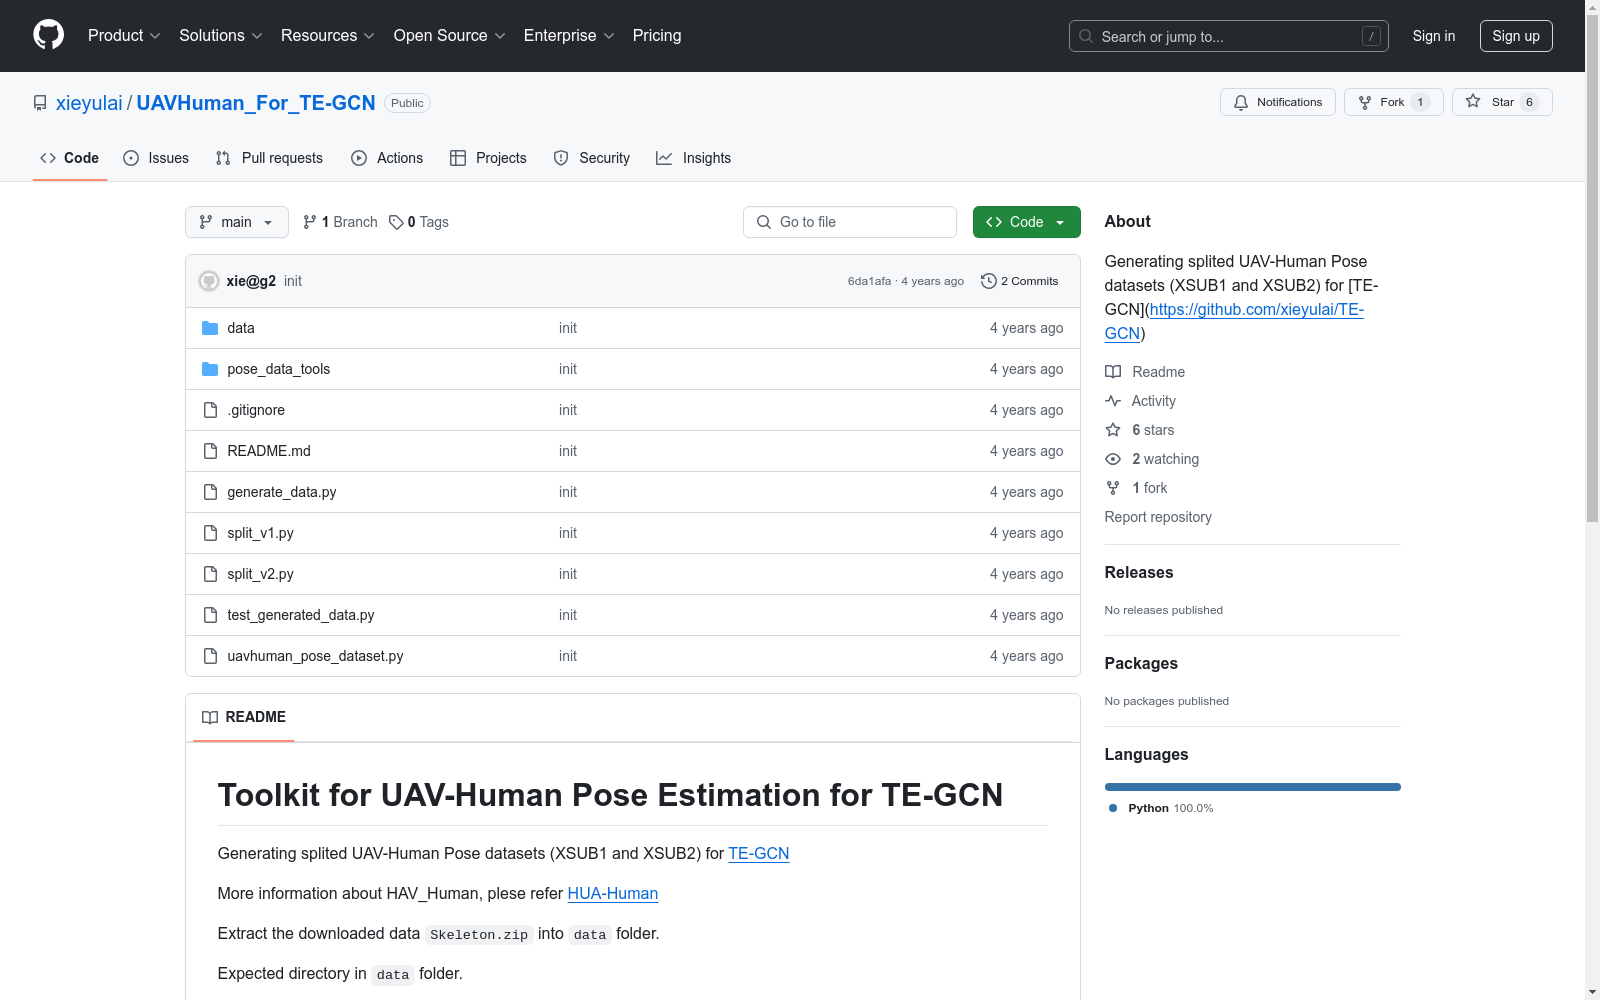The height and width of the screenshot is (1000, 1600).
Task: Click the data folder icon
Action: tap(210, 328)
